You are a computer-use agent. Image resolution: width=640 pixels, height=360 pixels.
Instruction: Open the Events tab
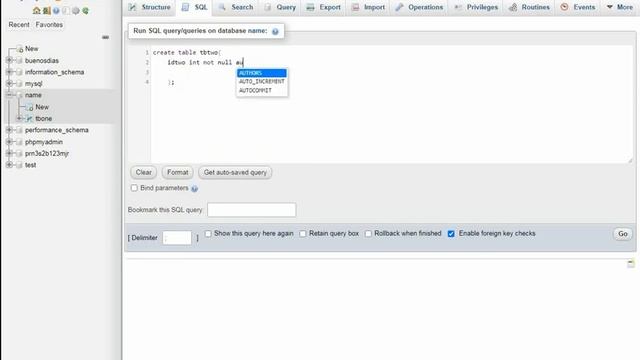(578, 7)
